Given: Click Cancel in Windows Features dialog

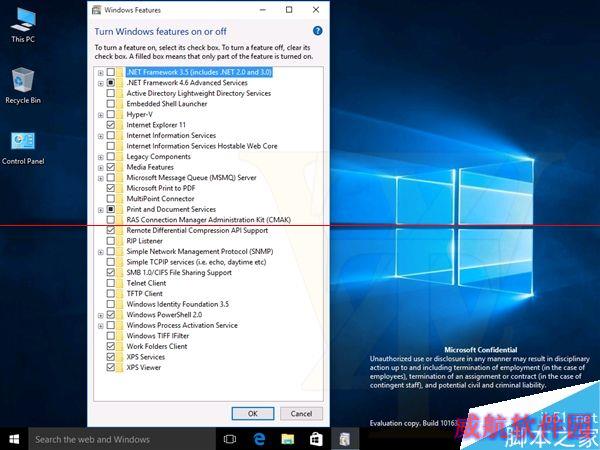Looking at the screenshot, I should [301, 414].
